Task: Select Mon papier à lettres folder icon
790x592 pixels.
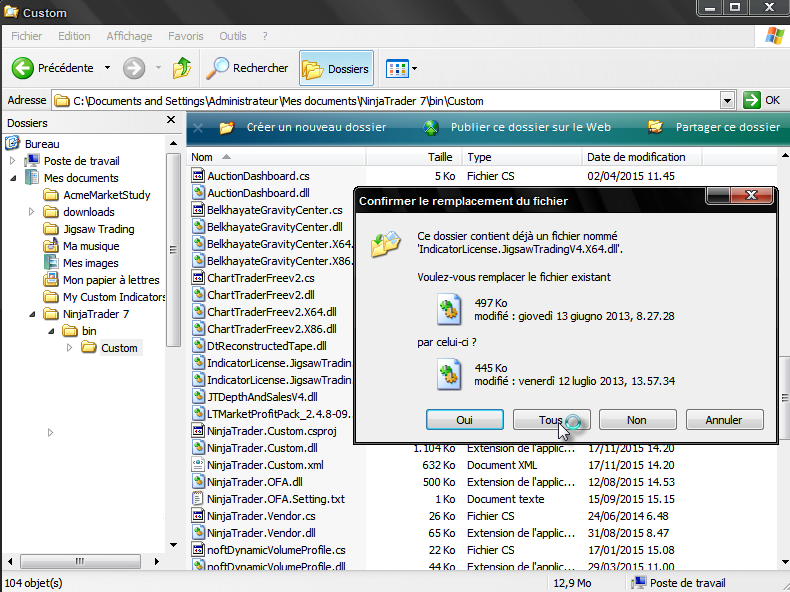Action: click(x=50, y=280)
